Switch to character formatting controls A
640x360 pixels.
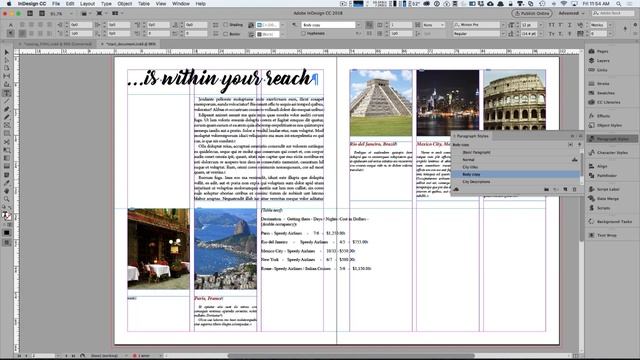(x=11, y=25)
